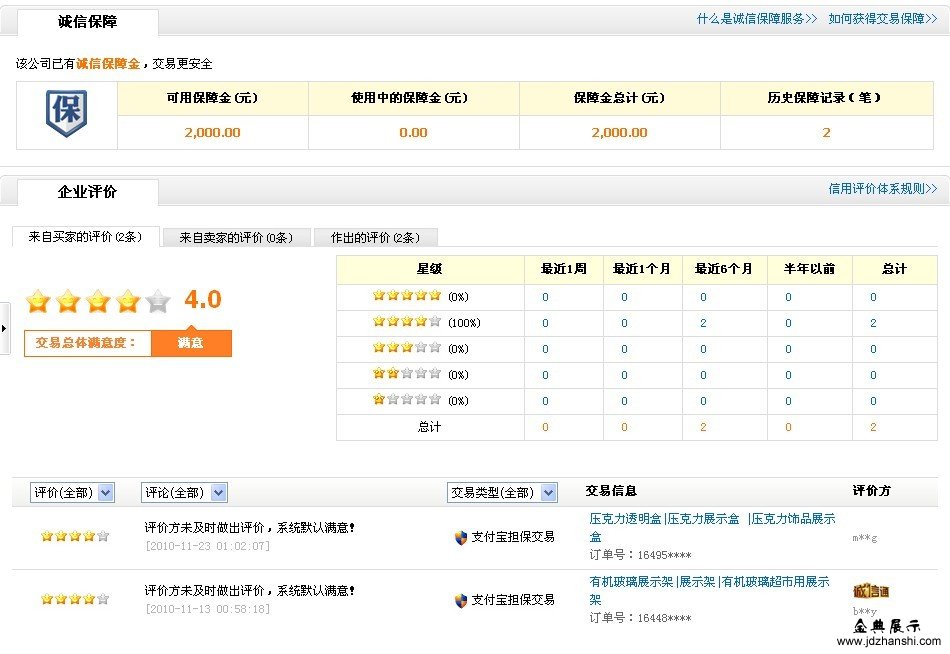Click the orange 诚信保障金 link

click(x=108, y=64)
